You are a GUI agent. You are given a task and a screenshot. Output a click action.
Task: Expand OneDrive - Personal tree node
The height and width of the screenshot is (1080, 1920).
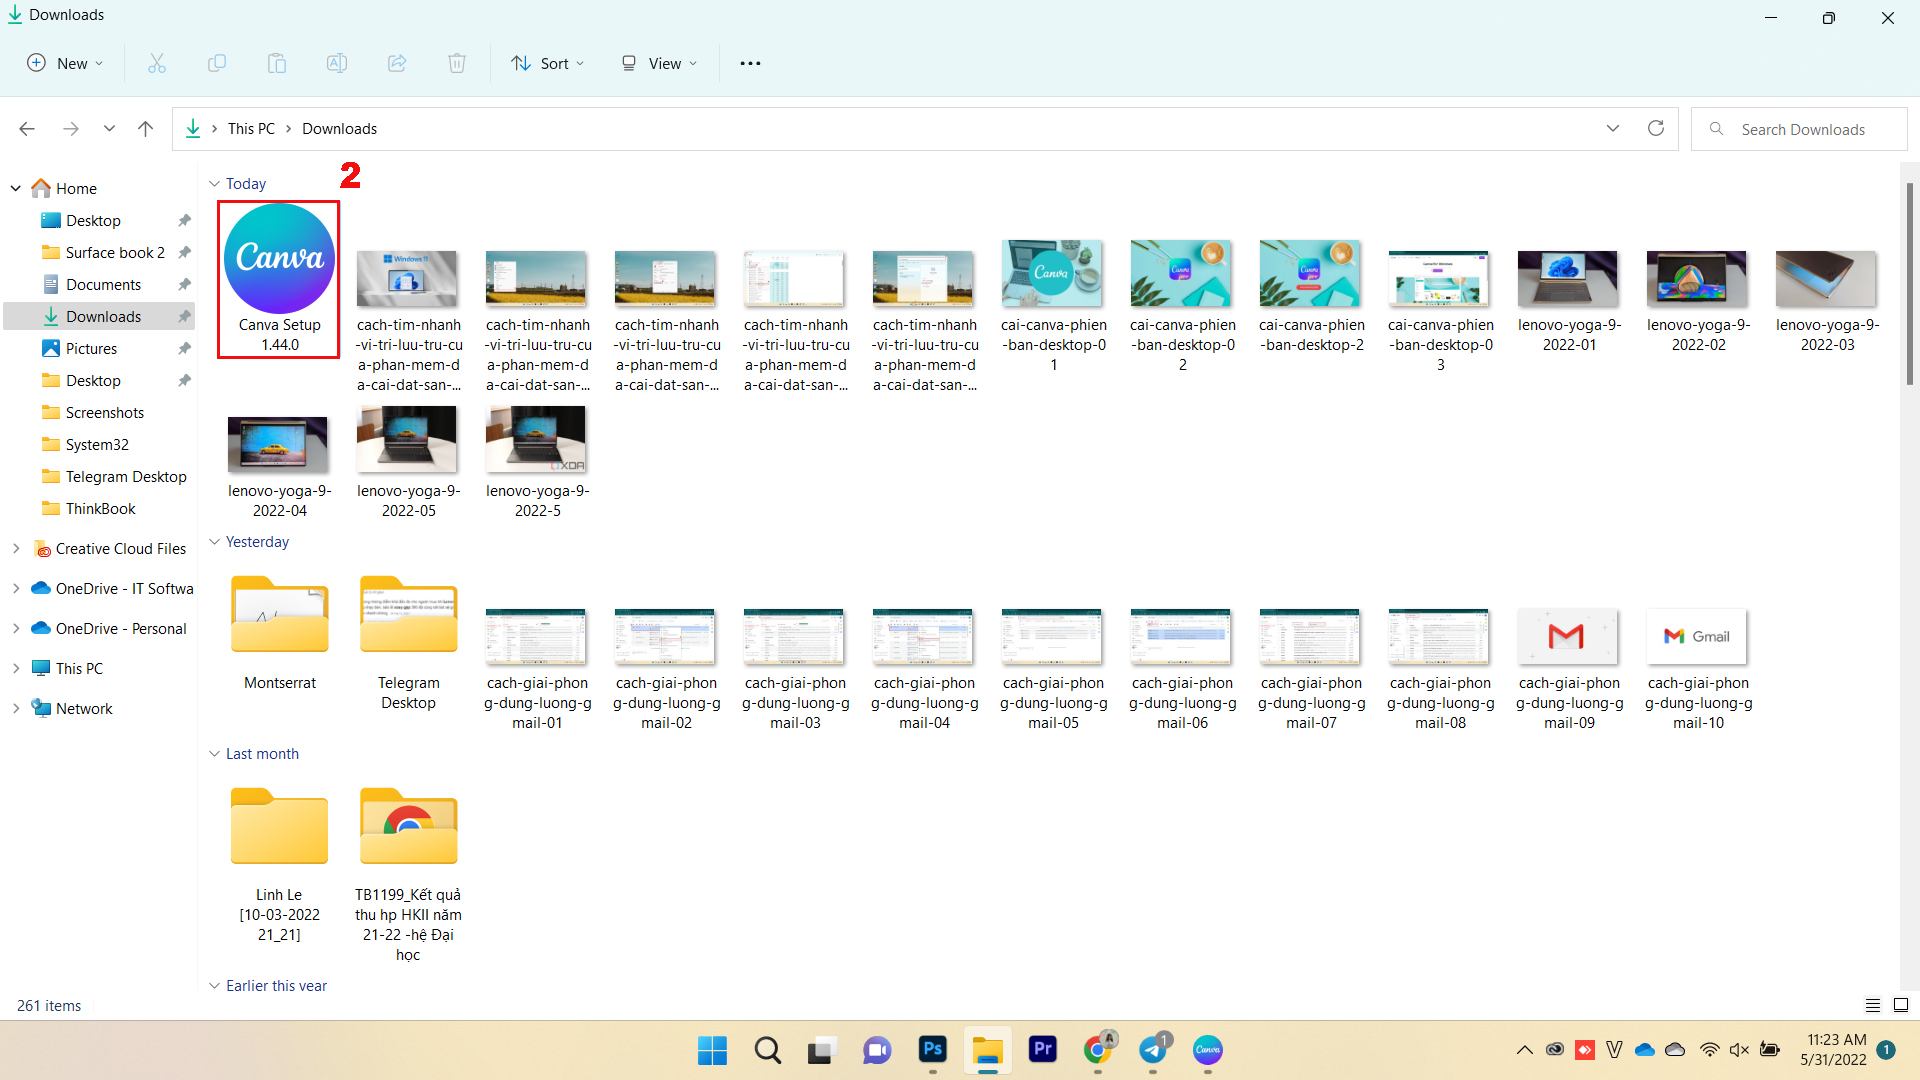pyautogui.click(x=16, y=628)
